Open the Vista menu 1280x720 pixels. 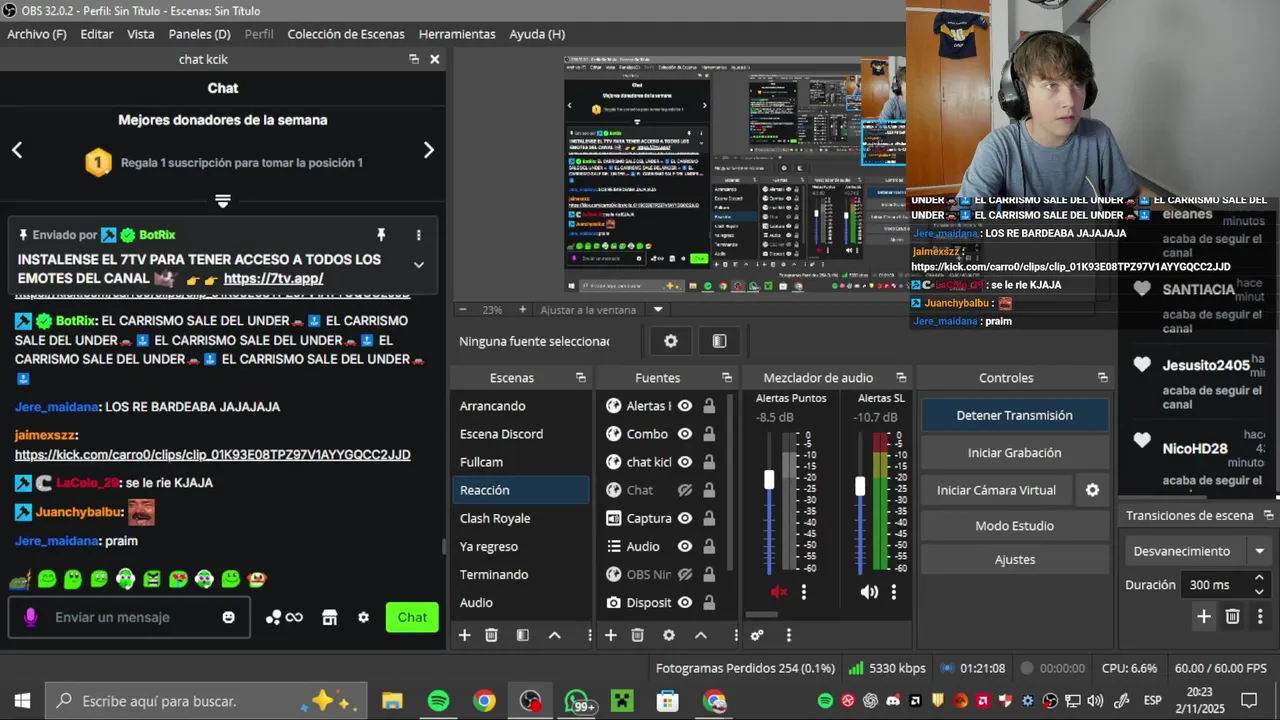[141, 34]
